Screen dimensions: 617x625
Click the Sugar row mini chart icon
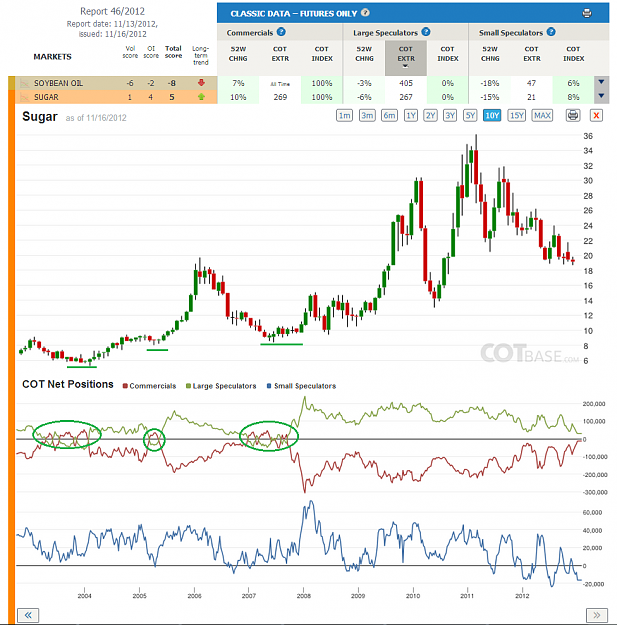click(24, 97)
